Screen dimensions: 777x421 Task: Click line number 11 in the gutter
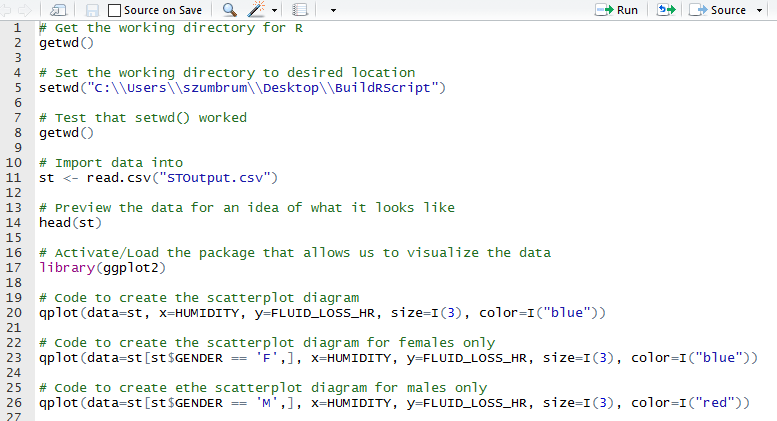[x=14, y=178]
